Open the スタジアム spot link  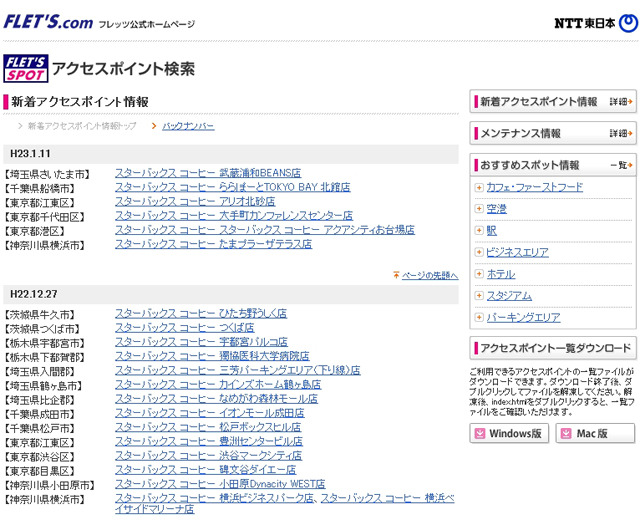pyautogui.click(x=509, y=296)
